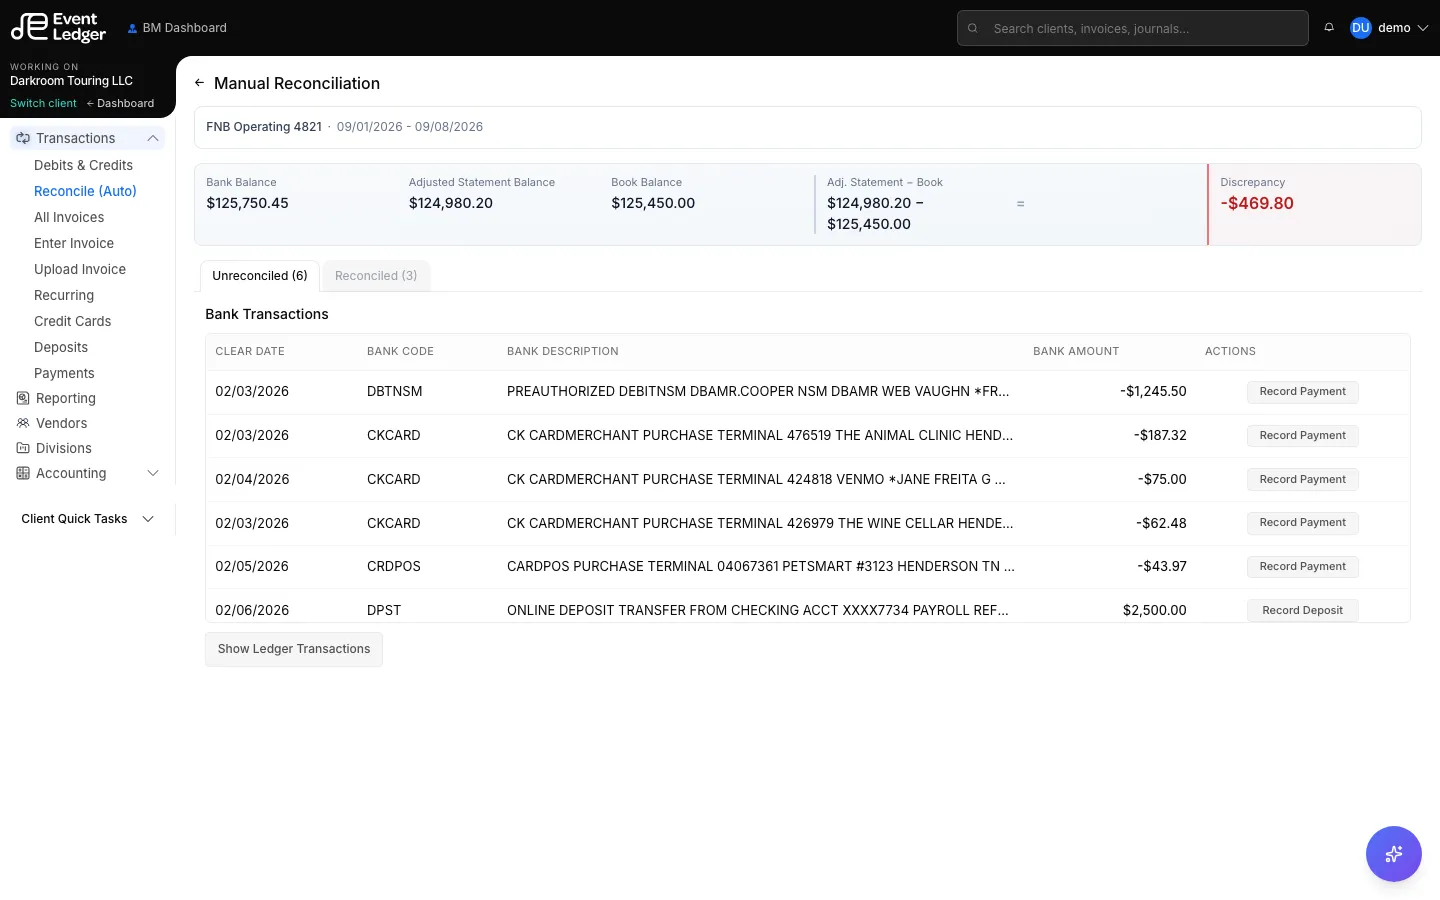This screenshot has height=900, width=1440.
Task: Open Upload Invoice in sidebar
Action: (x=80, y=269)
